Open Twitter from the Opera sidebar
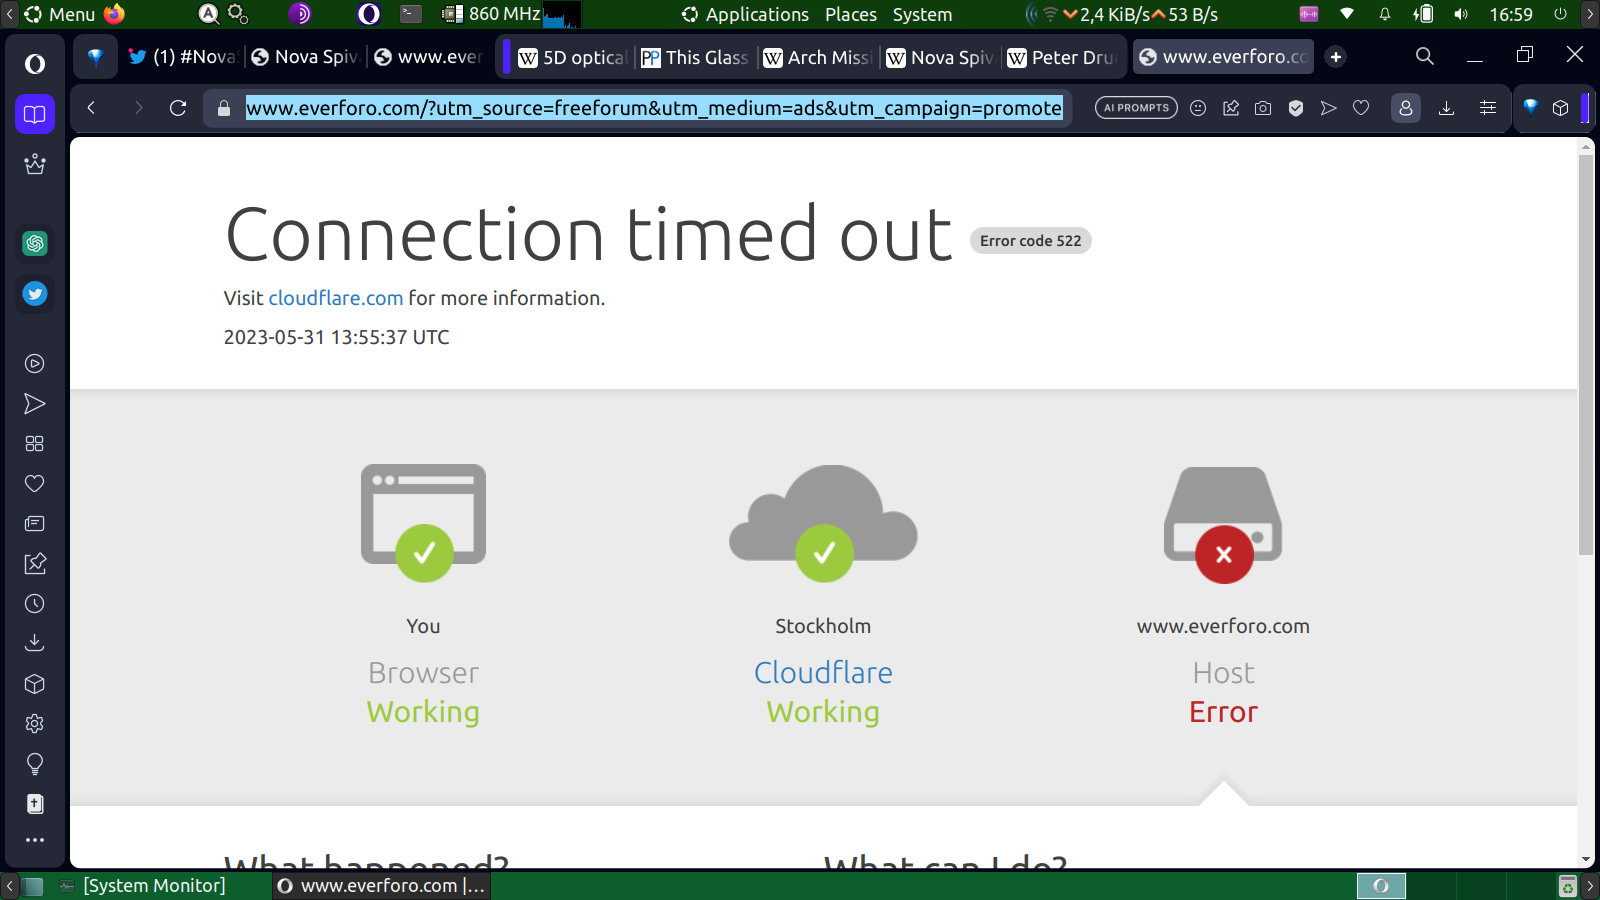 coord(35,294)
